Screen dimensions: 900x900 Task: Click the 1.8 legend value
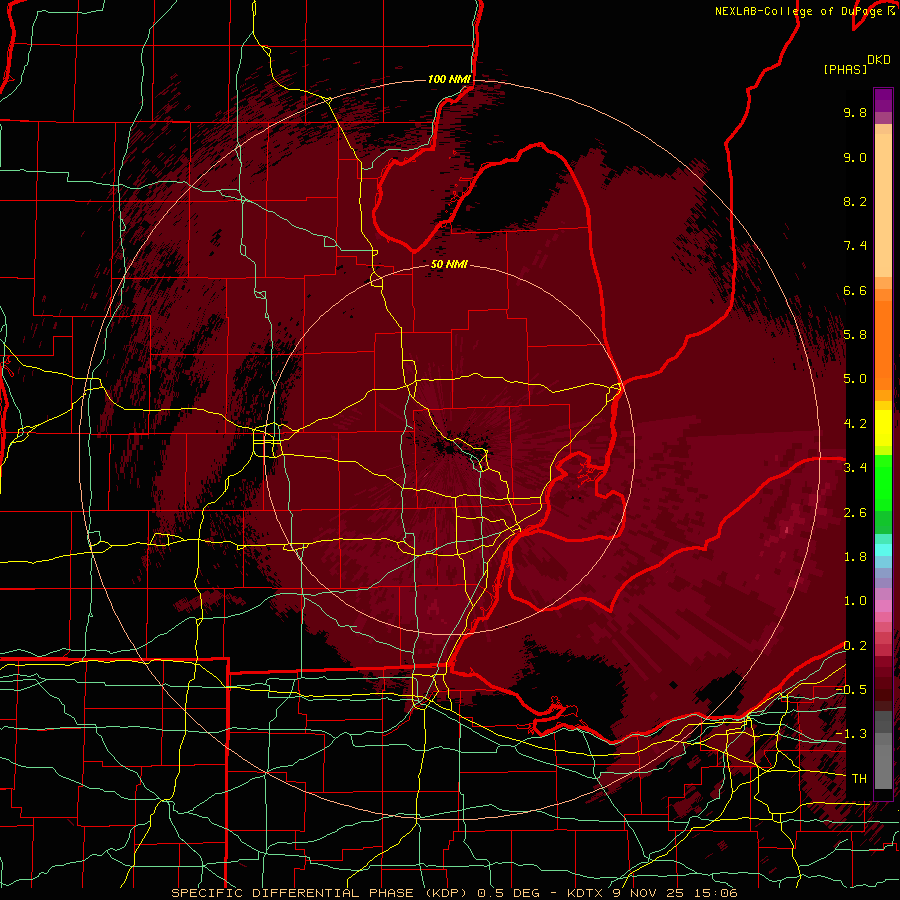pos(855,557)
